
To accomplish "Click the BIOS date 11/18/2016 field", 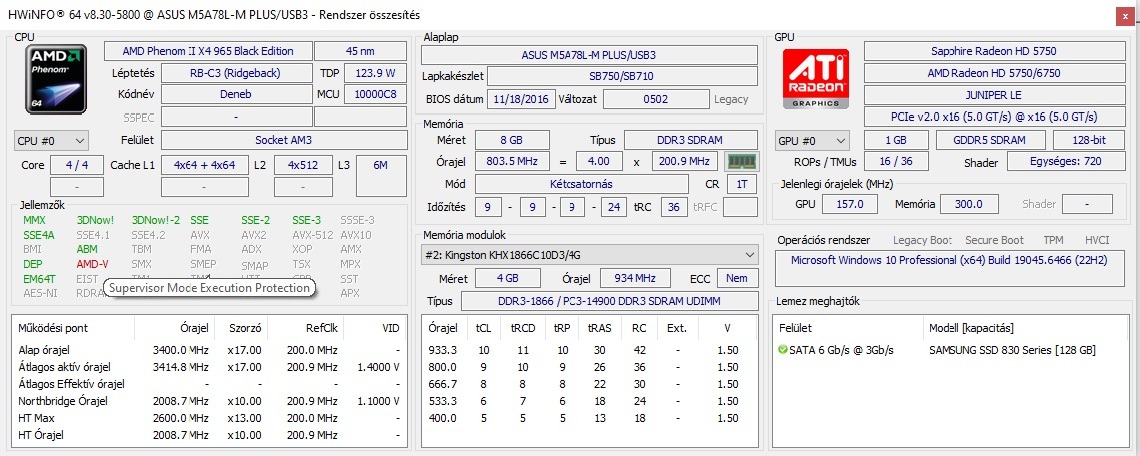I will coord(521,99).
